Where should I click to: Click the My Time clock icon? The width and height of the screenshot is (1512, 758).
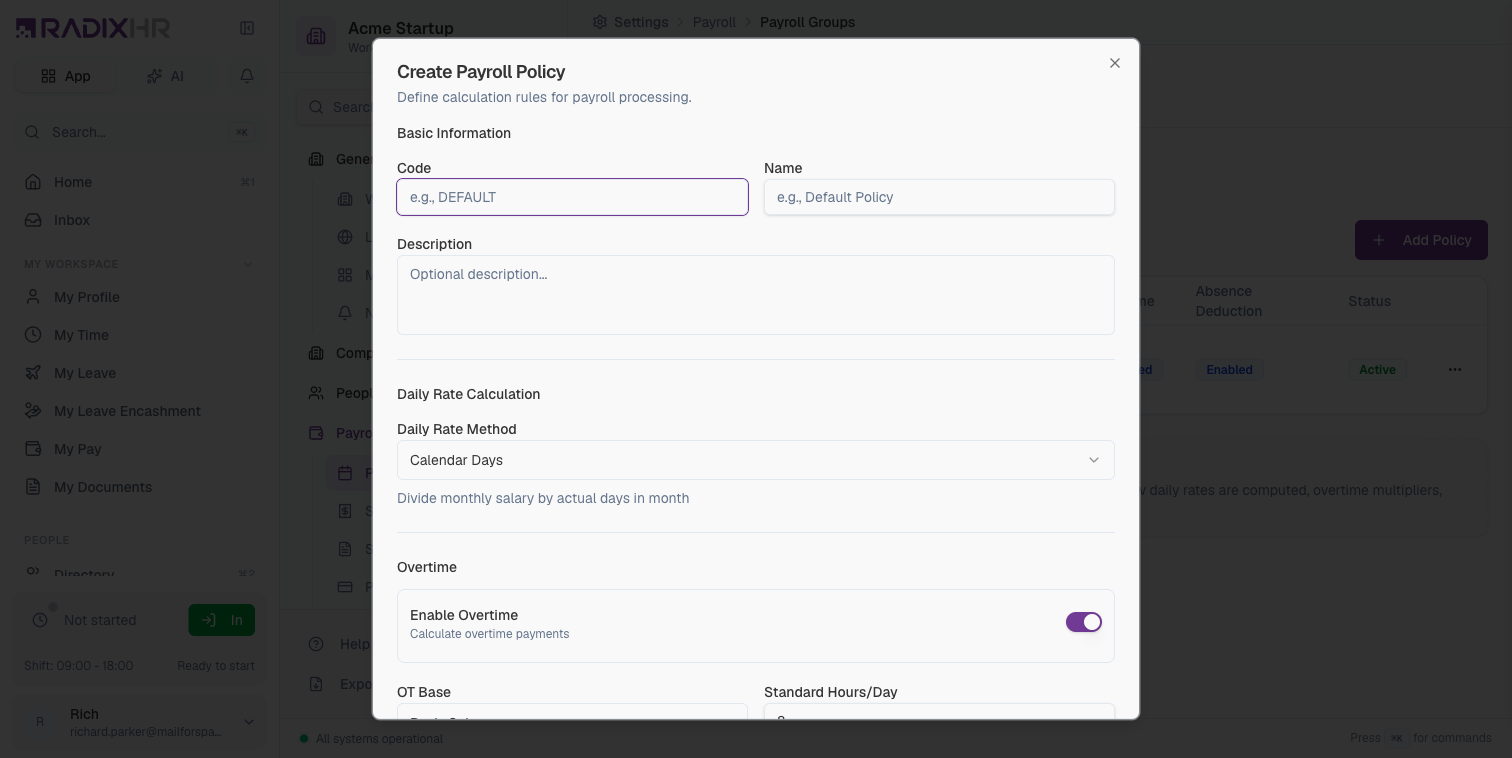(34, 335)
